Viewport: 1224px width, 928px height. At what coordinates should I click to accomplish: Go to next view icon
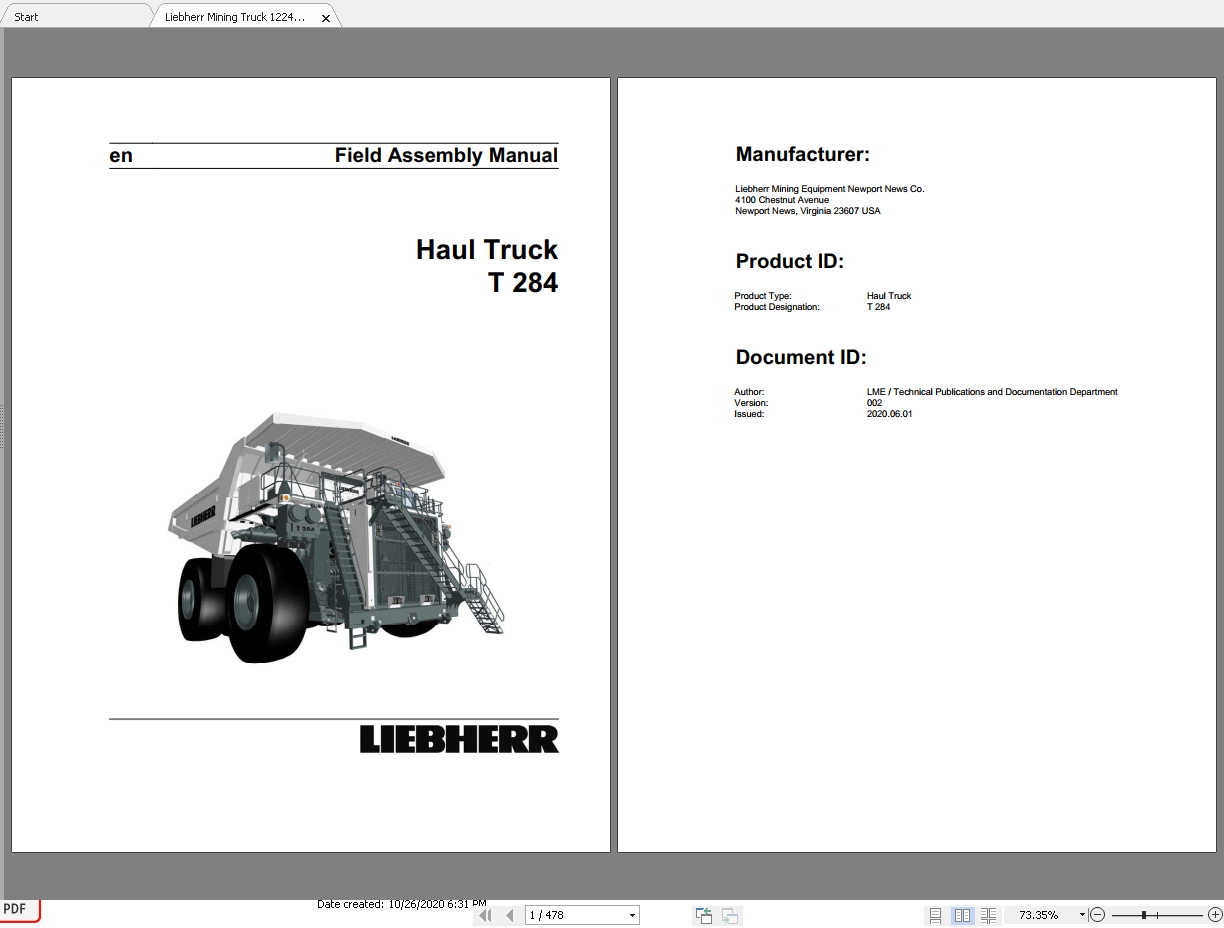[x=730, y=915]
